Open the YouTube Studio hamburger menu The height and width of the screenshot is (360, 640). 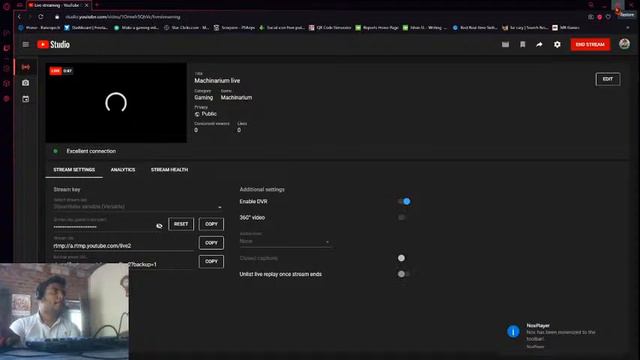point(26,44)
